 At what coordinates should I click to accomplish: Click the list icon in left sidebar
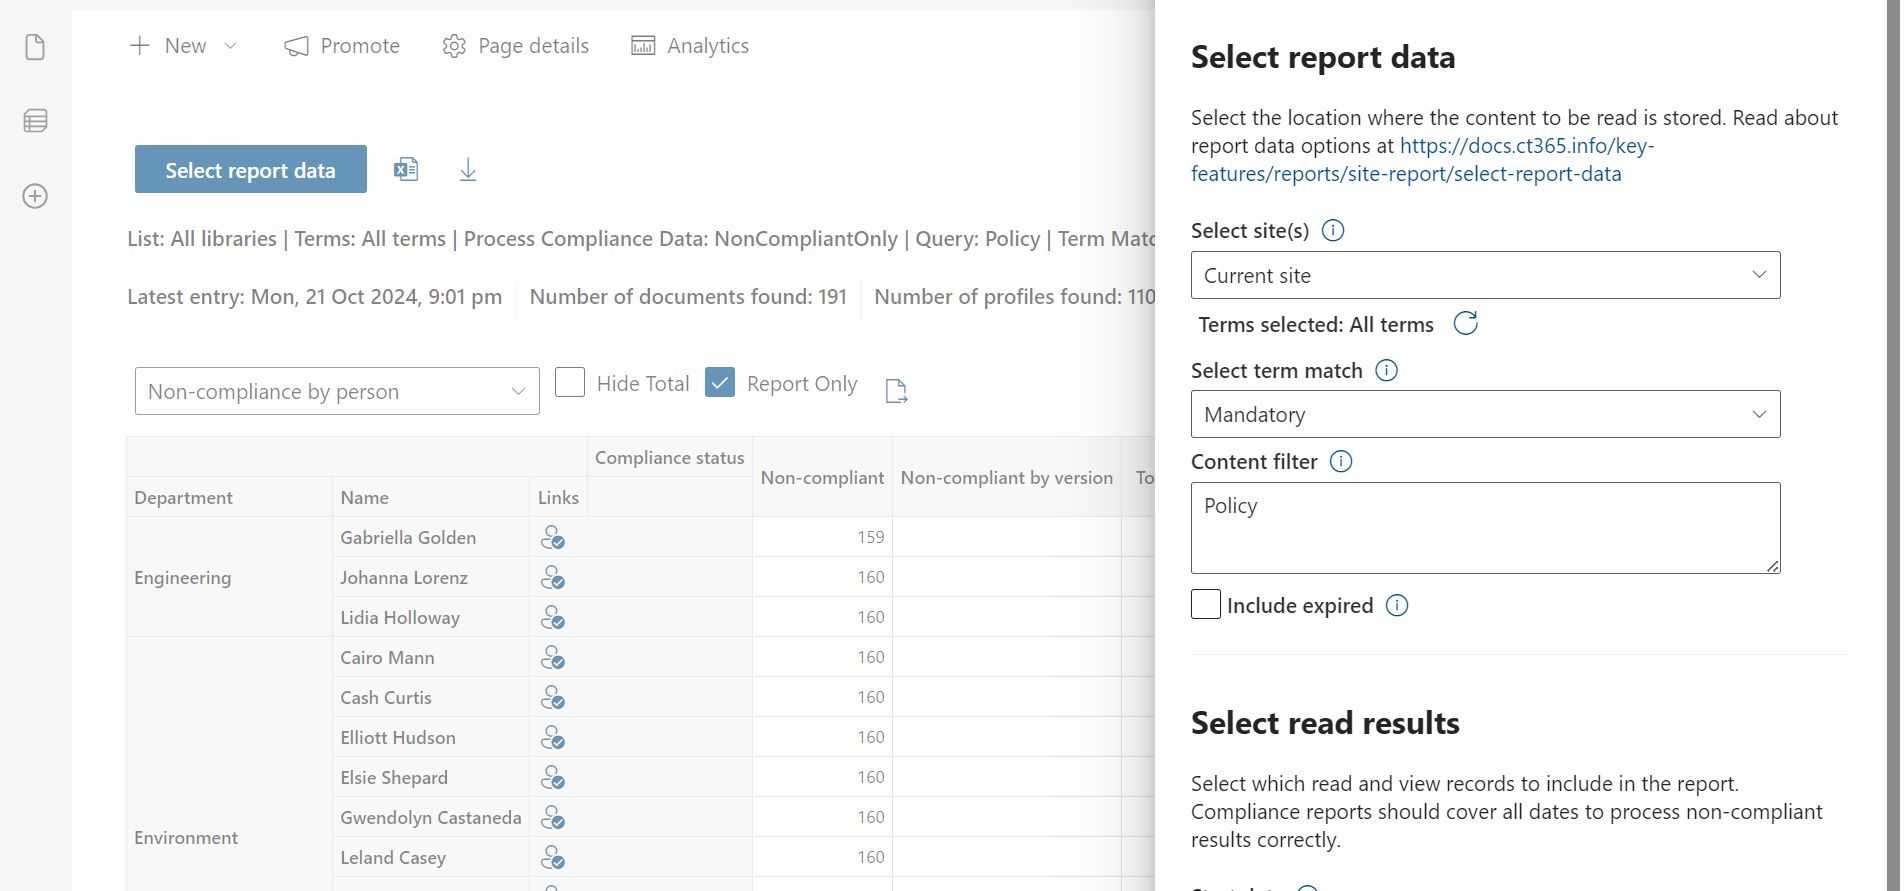[35, 121]
